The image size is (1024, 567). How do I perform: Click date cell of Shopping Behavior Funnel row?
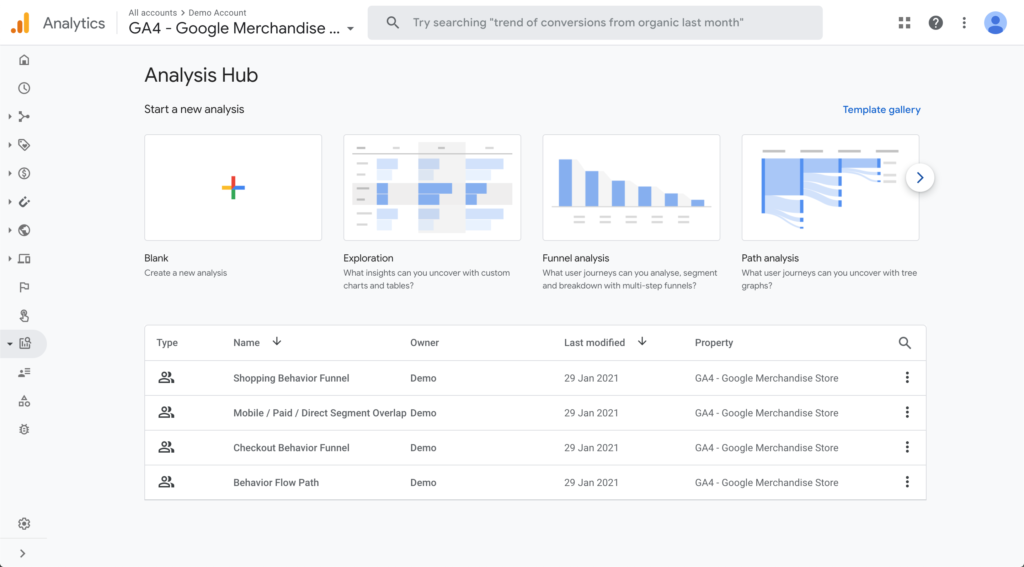(x=591, y=378)
